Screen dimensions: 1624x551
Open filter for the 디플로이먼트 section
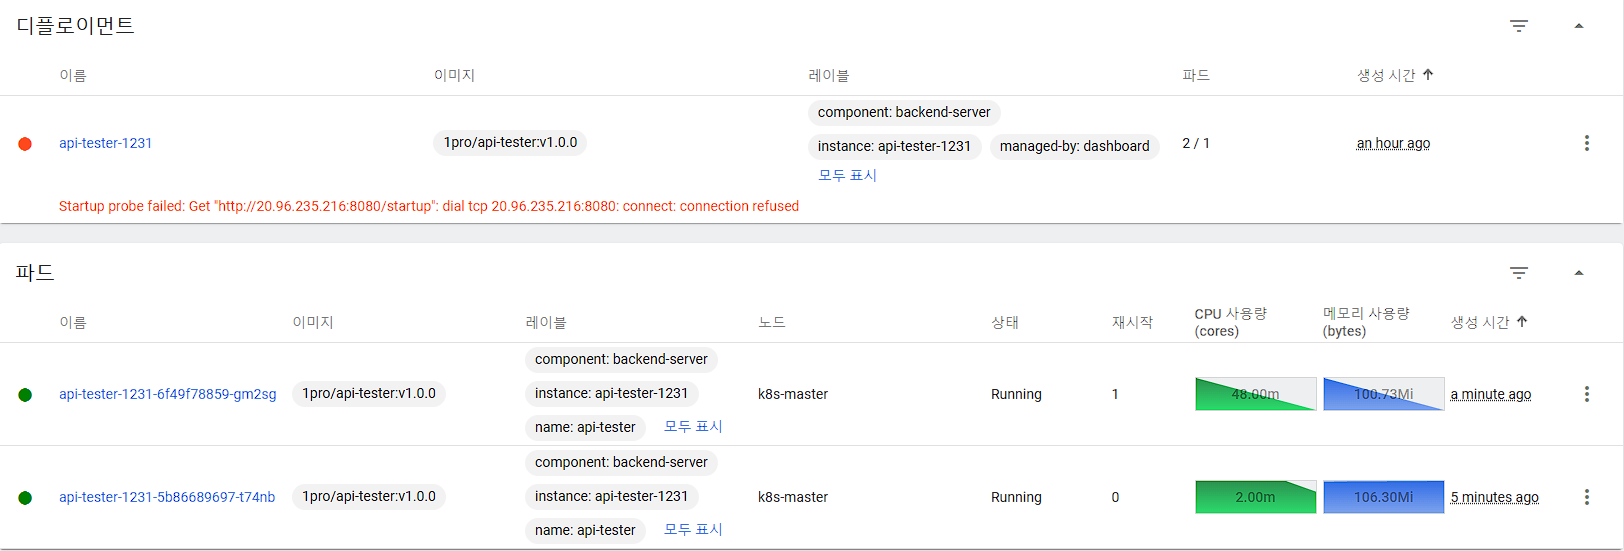point(1518,26)
